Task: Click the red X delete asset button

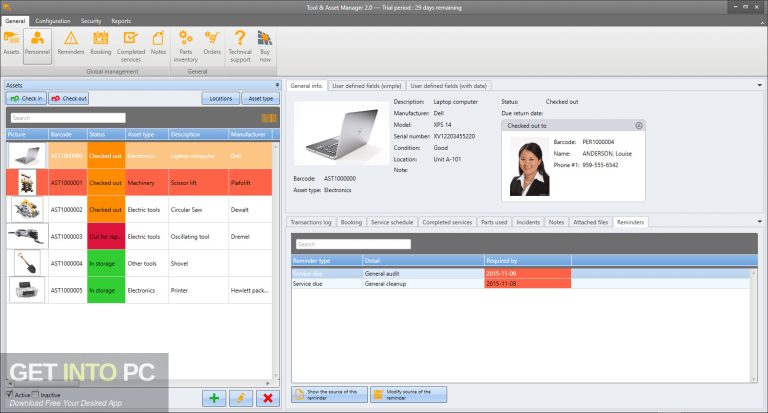Action: click(x=267, y=398)
